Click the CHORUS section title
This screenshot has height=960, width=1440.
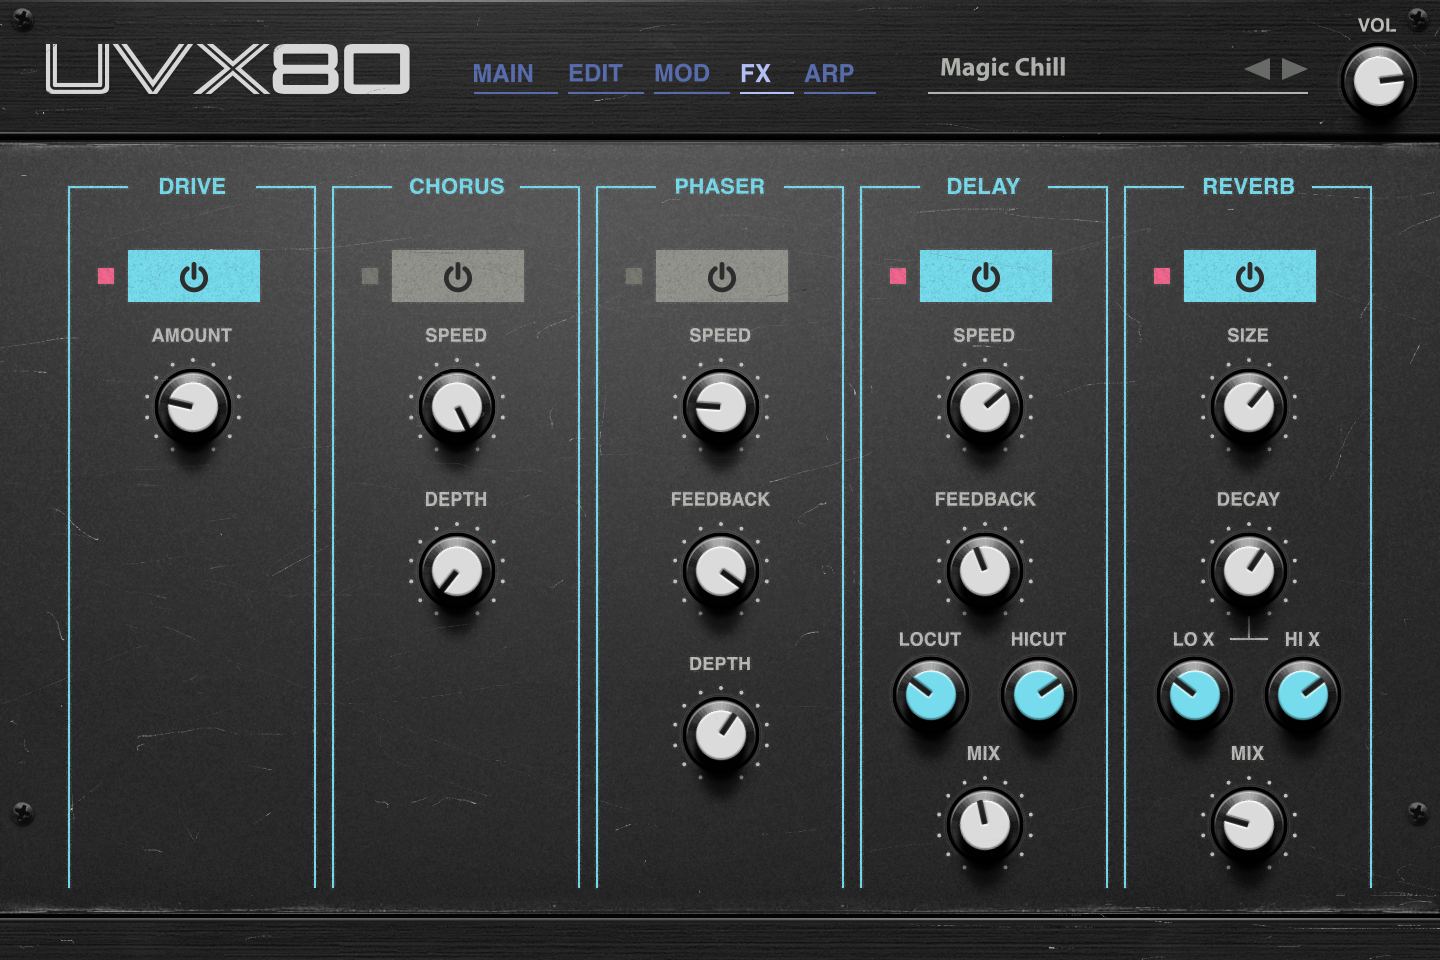(457, 186)
